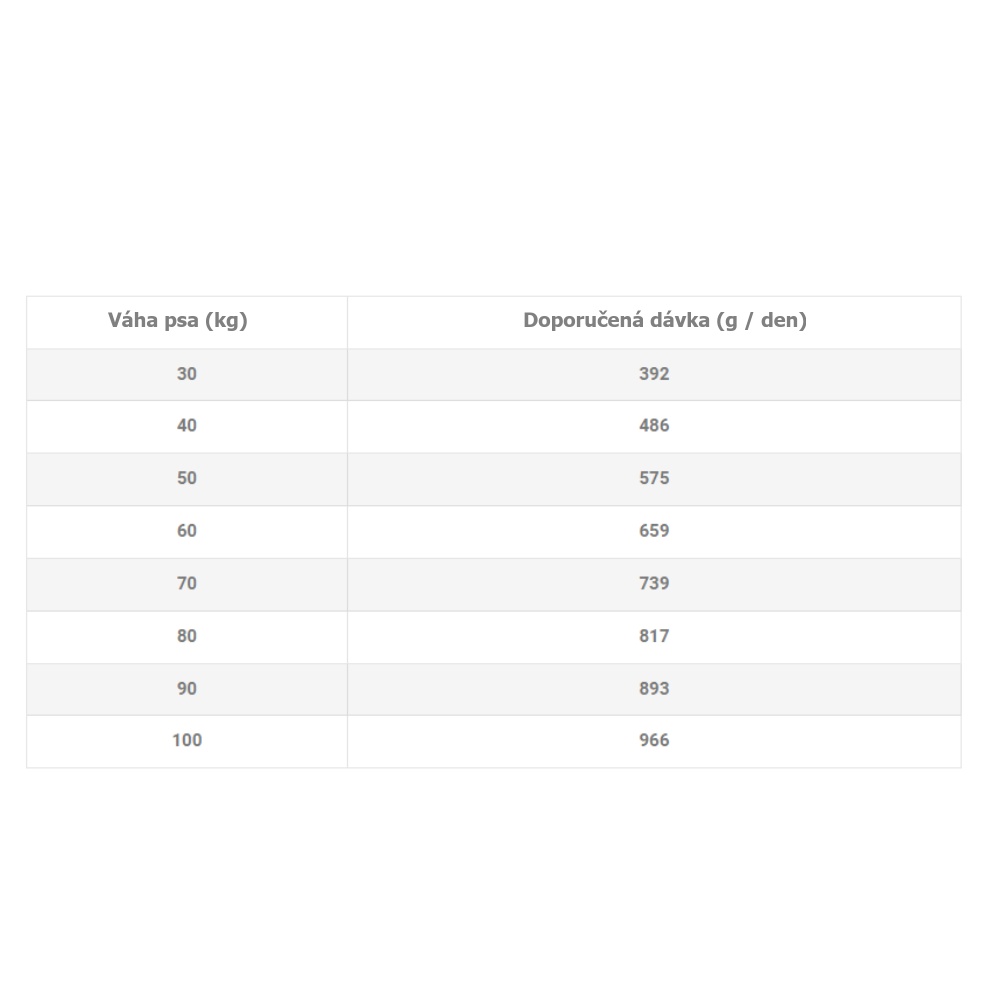Click the 966 dosage value
Image resolution: width=1000 pixels, height=1000 pixels.
[654, 741]
